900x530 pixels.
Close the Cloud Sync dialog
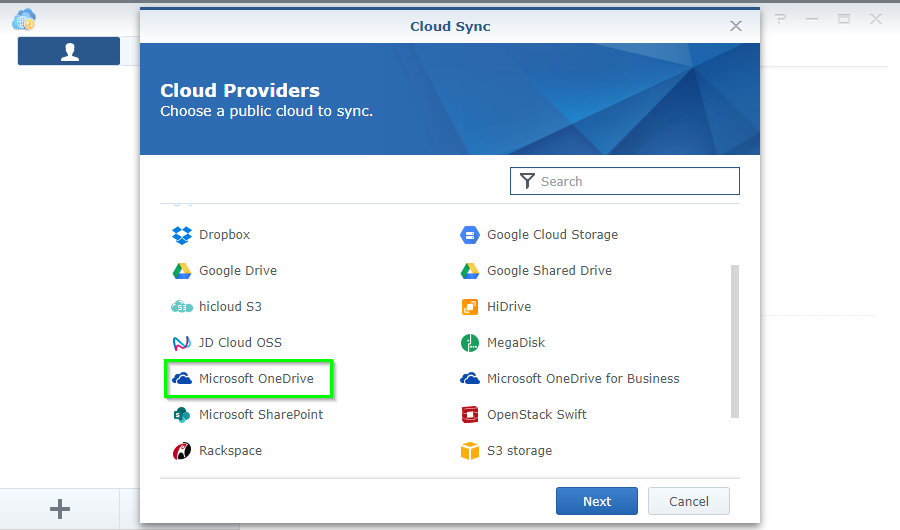point(736,26)
